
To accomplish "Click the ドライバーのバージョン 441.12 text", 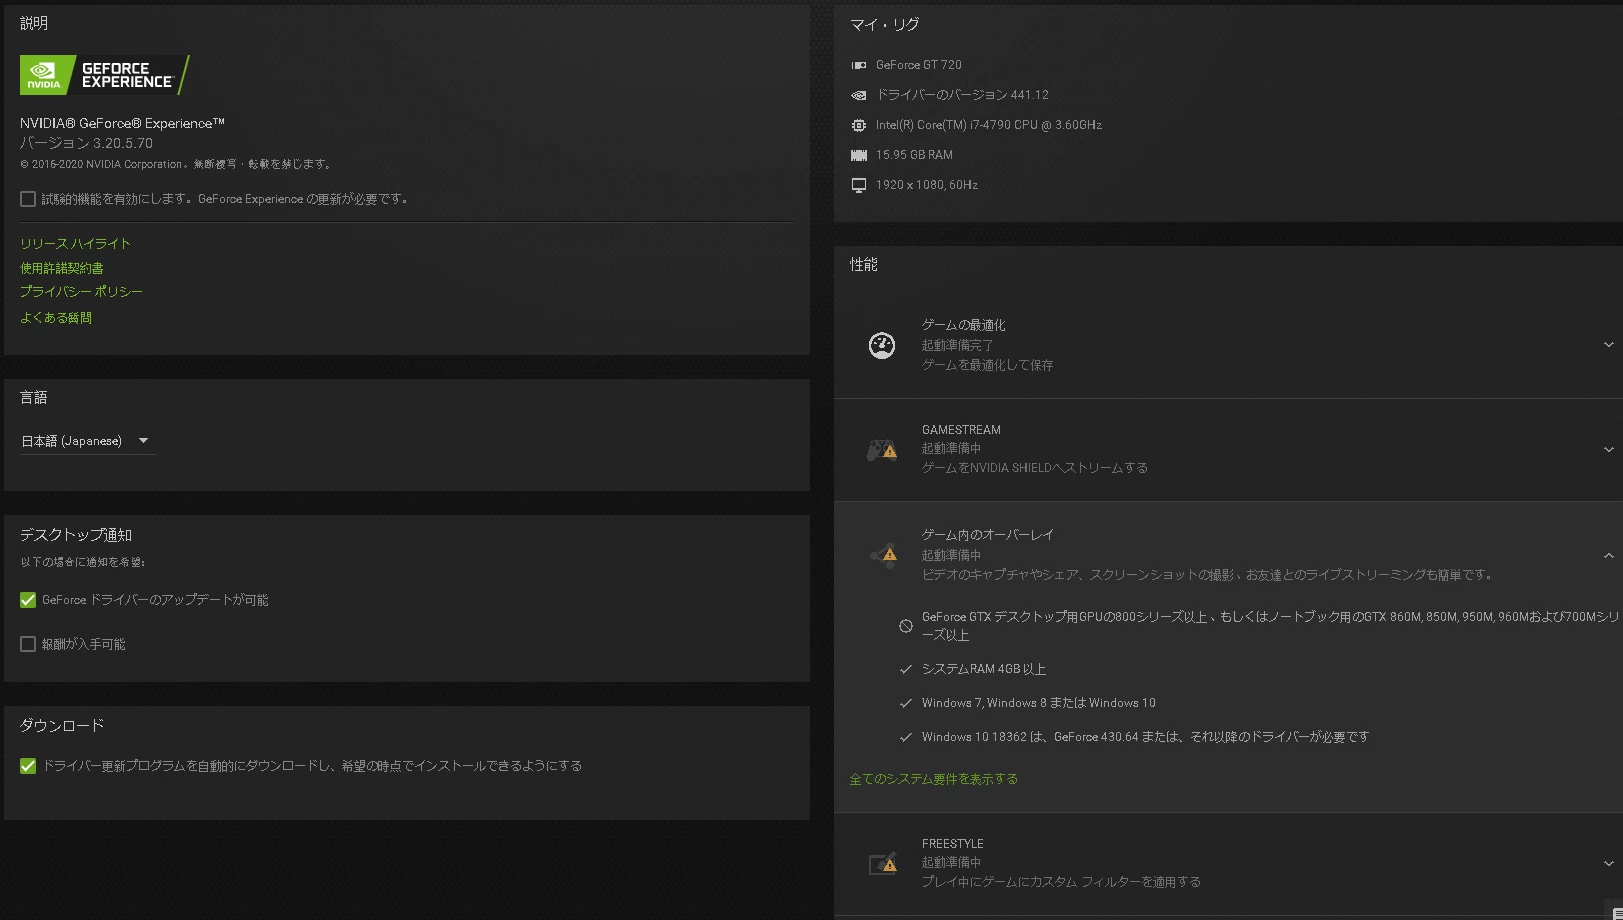I will pyautogui.click(x=962, y=95).
